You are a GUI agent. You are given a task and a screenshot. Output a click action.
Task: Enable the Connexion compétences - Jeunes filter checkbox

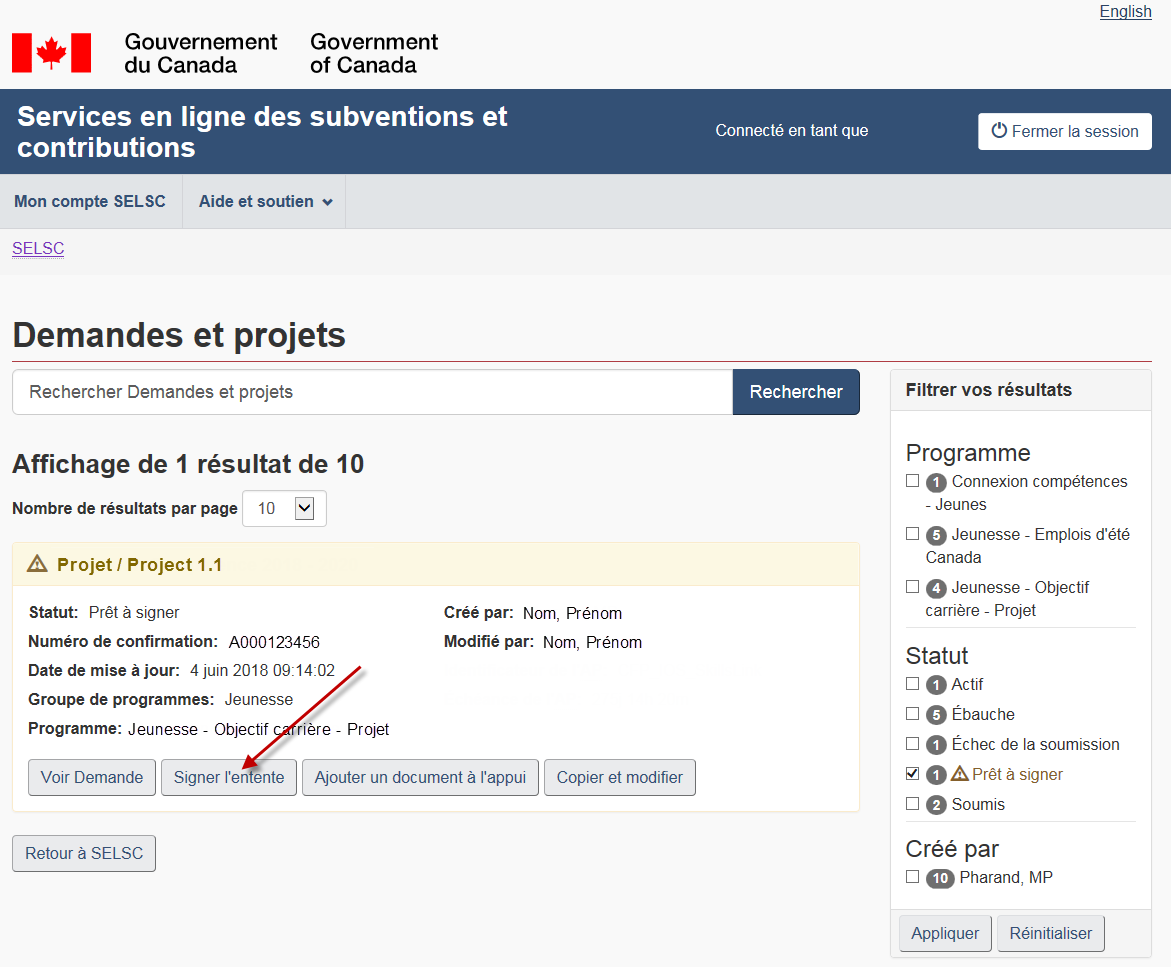912,480
